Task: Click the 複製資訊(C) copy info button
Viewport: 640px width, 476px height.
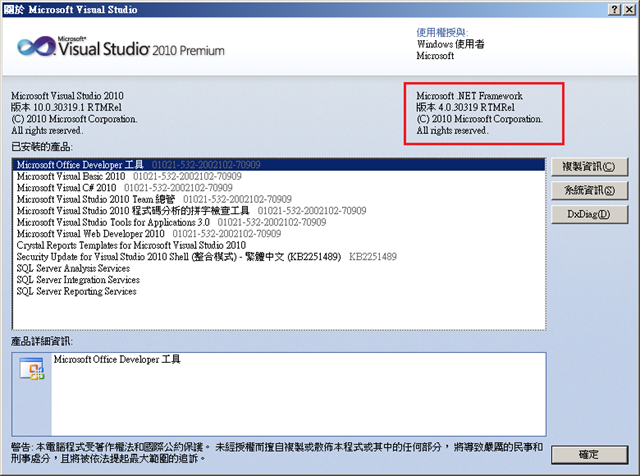Action: click(x=589, y=167)
